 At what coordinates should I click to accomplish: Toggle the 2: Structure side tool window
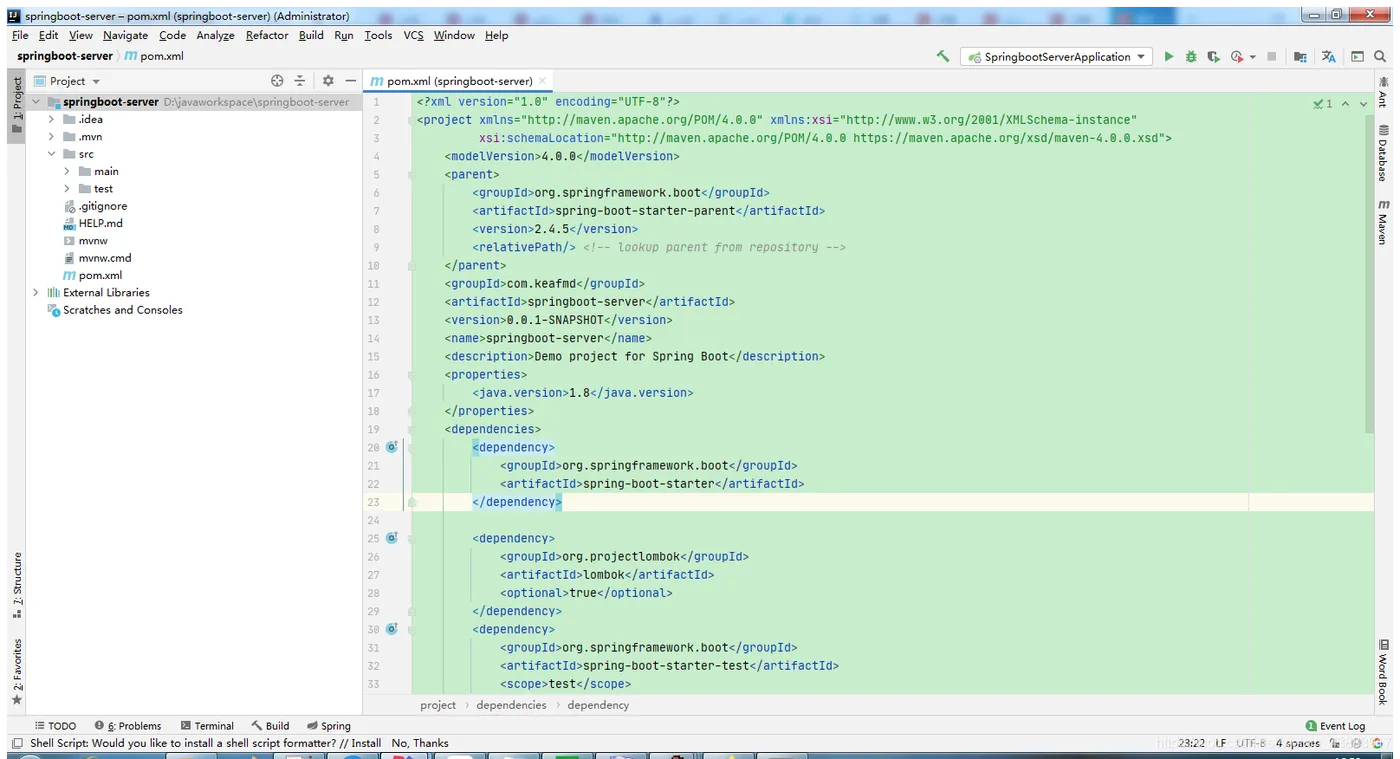tap(17, 585)
